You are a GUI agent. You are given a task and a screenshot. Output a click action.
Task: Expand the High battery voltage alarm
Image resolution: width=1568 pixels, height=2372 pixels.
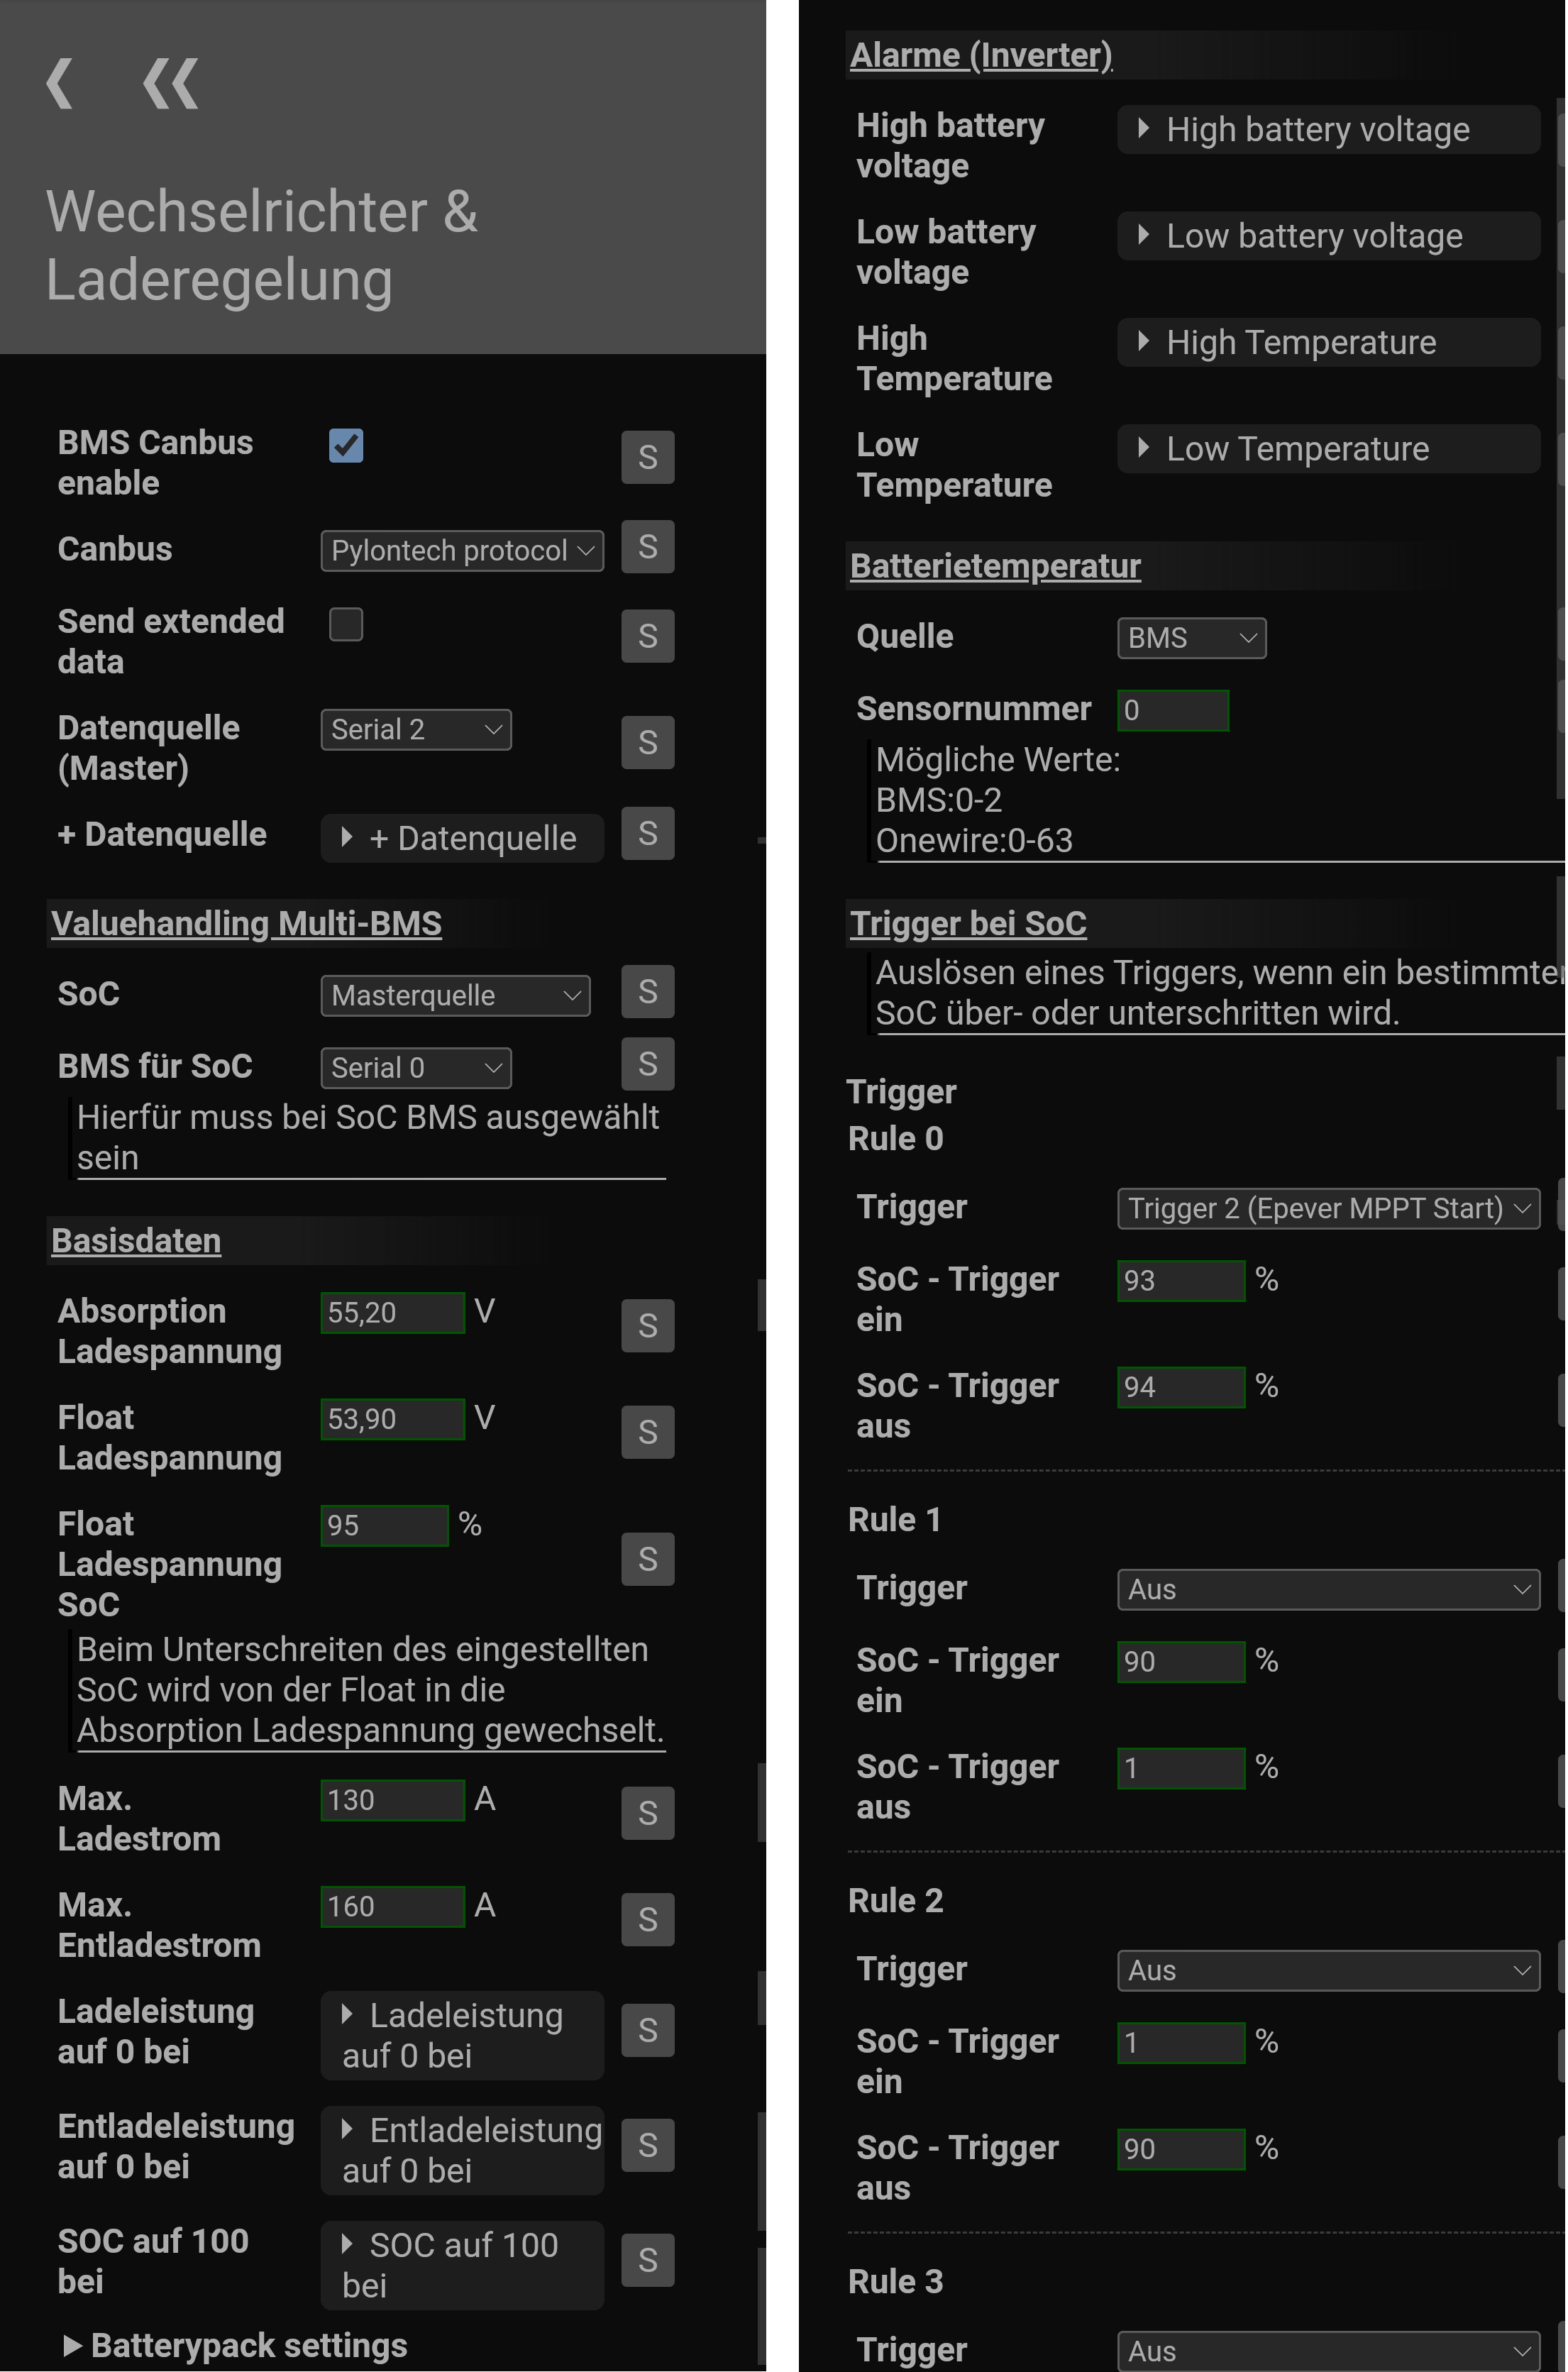[1317, 130]
